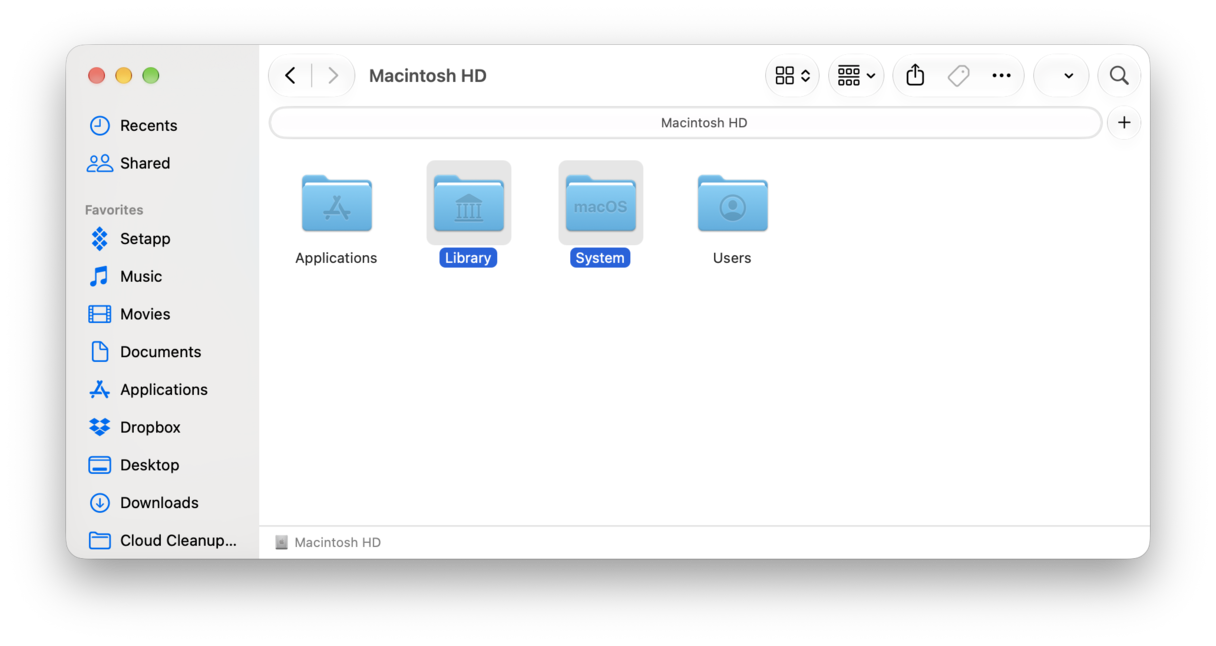
Task: Expand the blank toolbar chevron dropdown
Action: coord(1061,76)
